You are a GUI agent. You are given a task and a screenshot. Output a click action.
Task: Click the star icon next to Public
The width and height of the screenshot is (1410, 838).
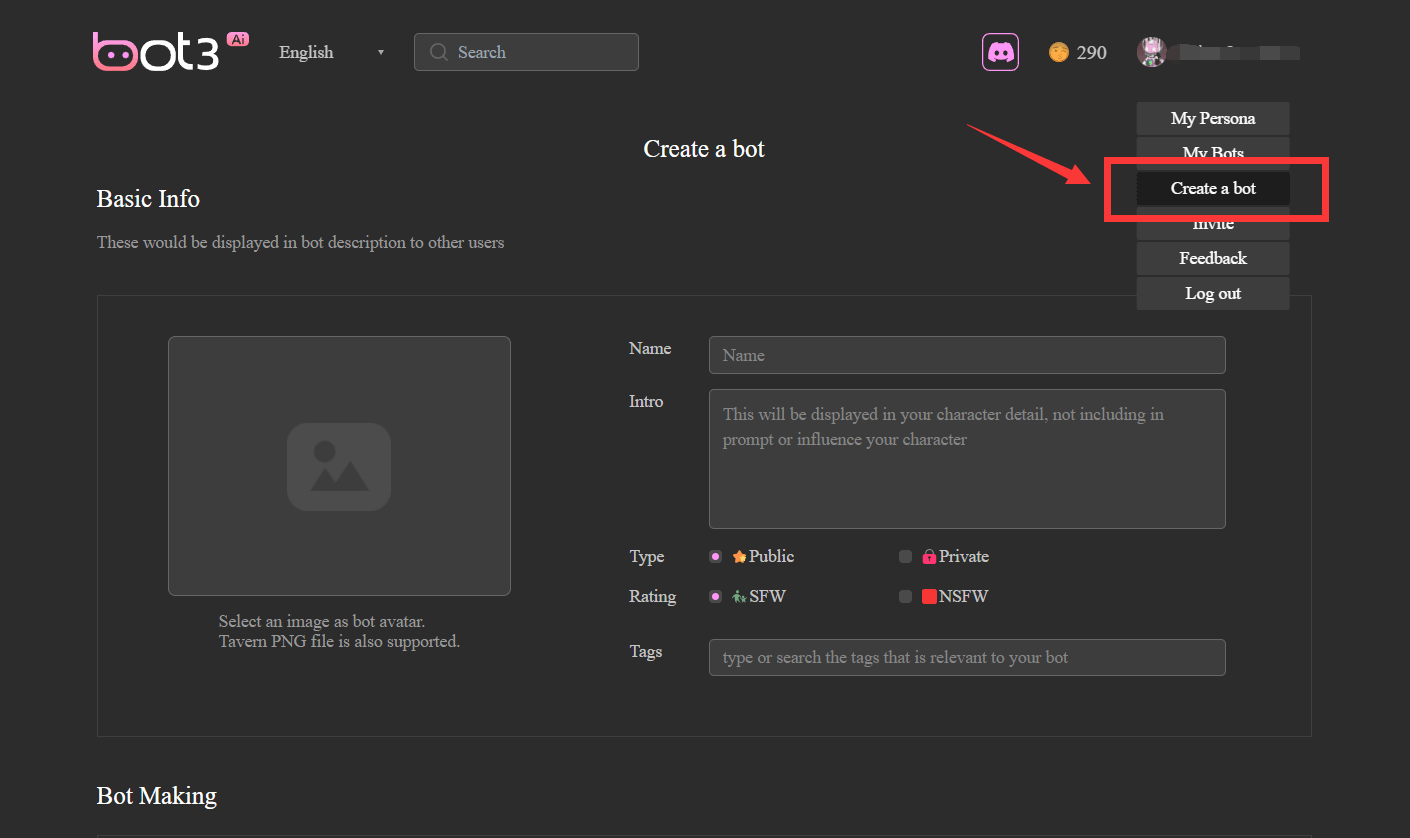[x=738, y=556]
